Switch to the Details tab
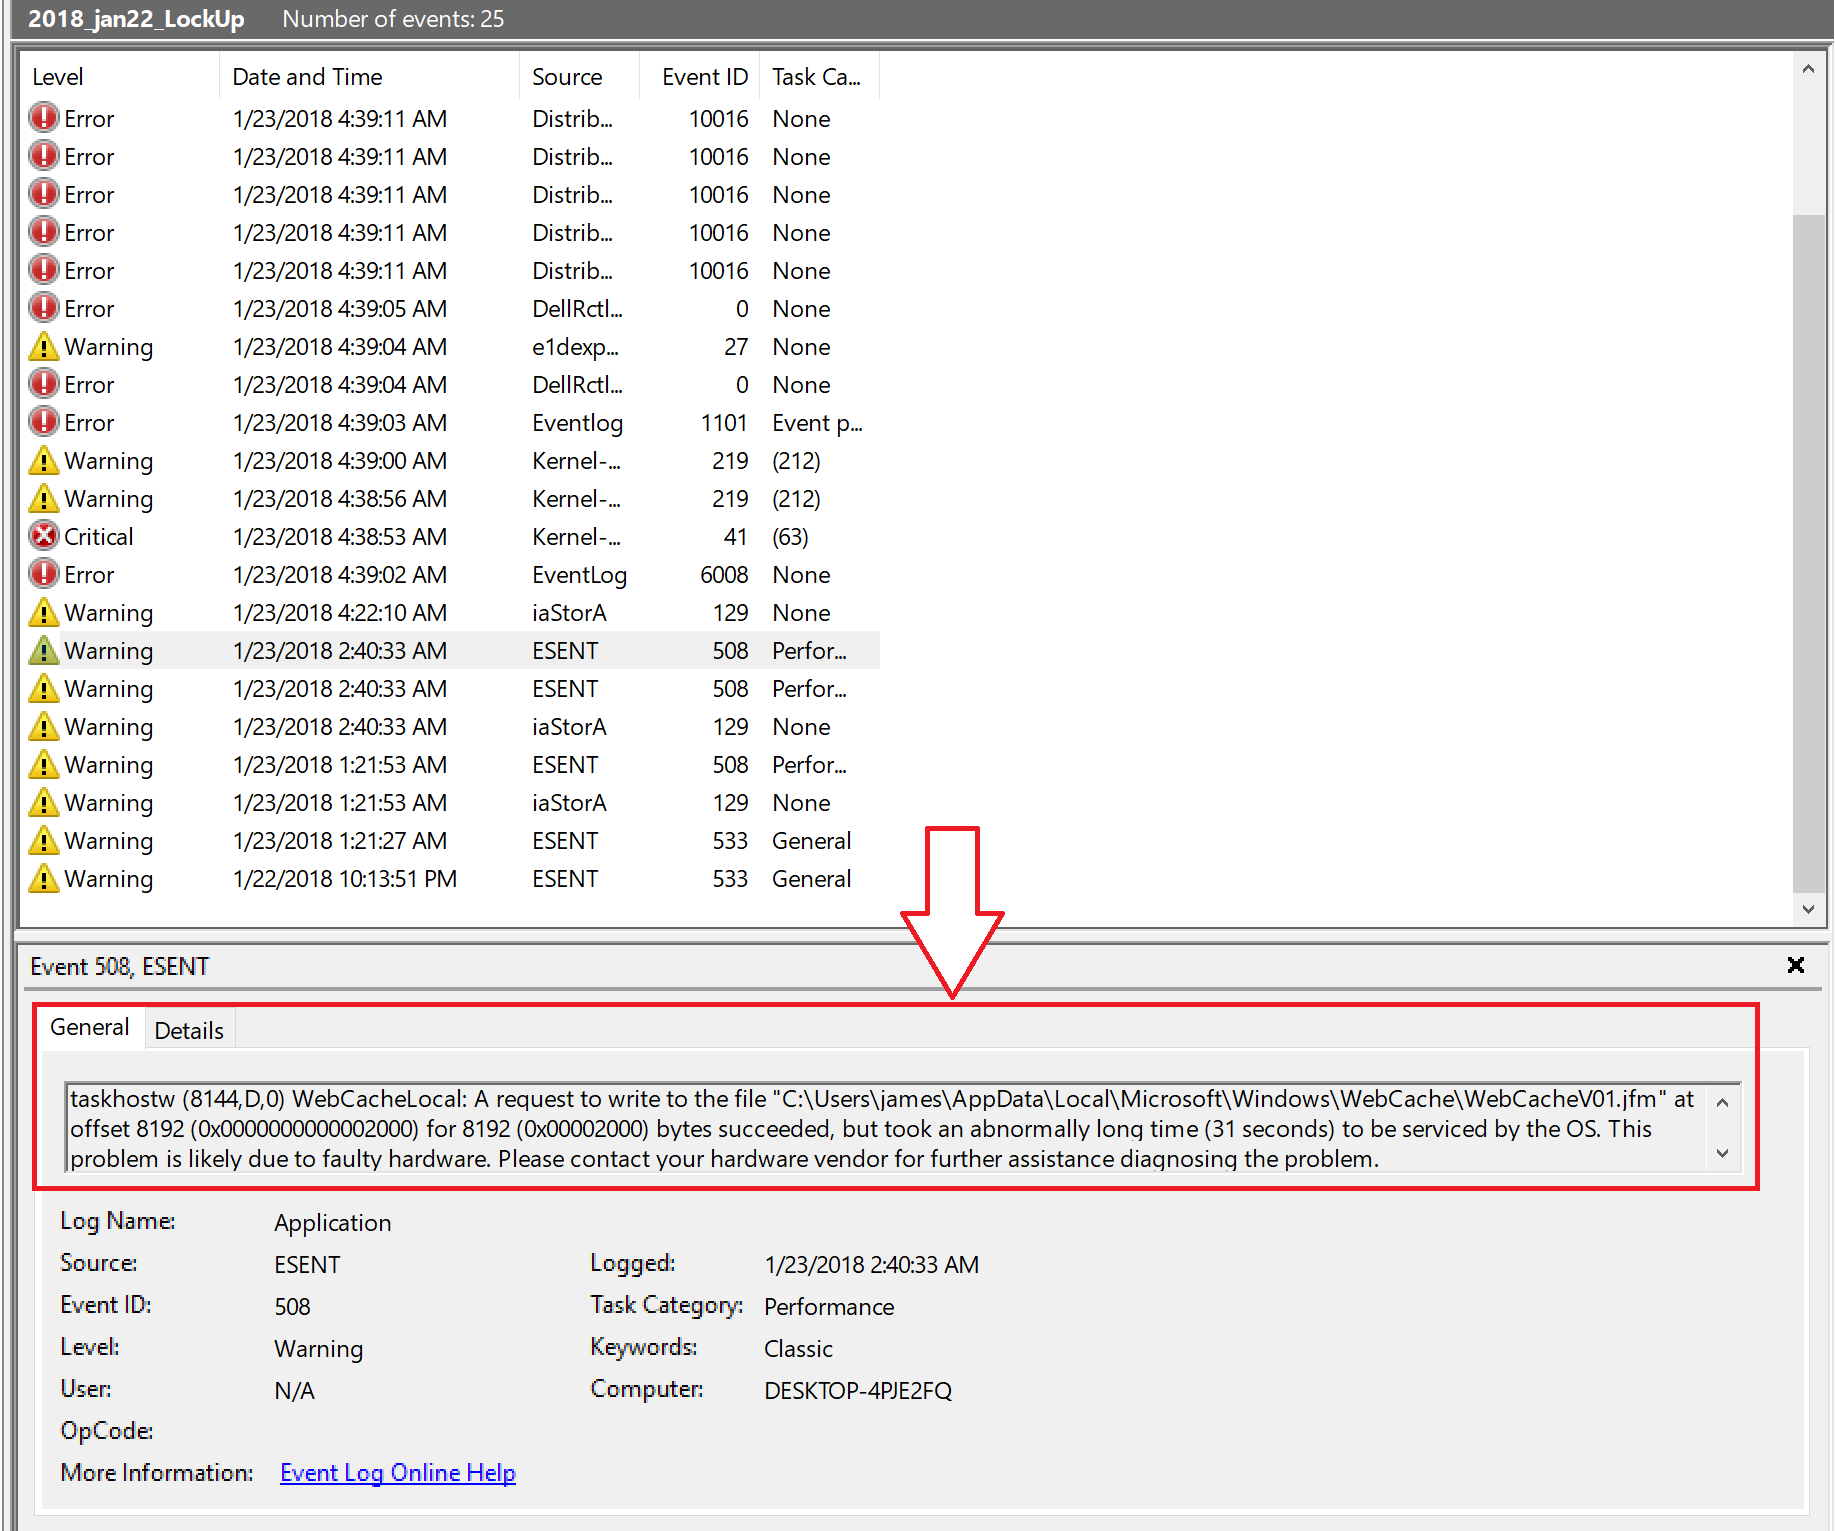Screen dimensions: 1835x1531 pyautogui.click(x=189, y=1031)
